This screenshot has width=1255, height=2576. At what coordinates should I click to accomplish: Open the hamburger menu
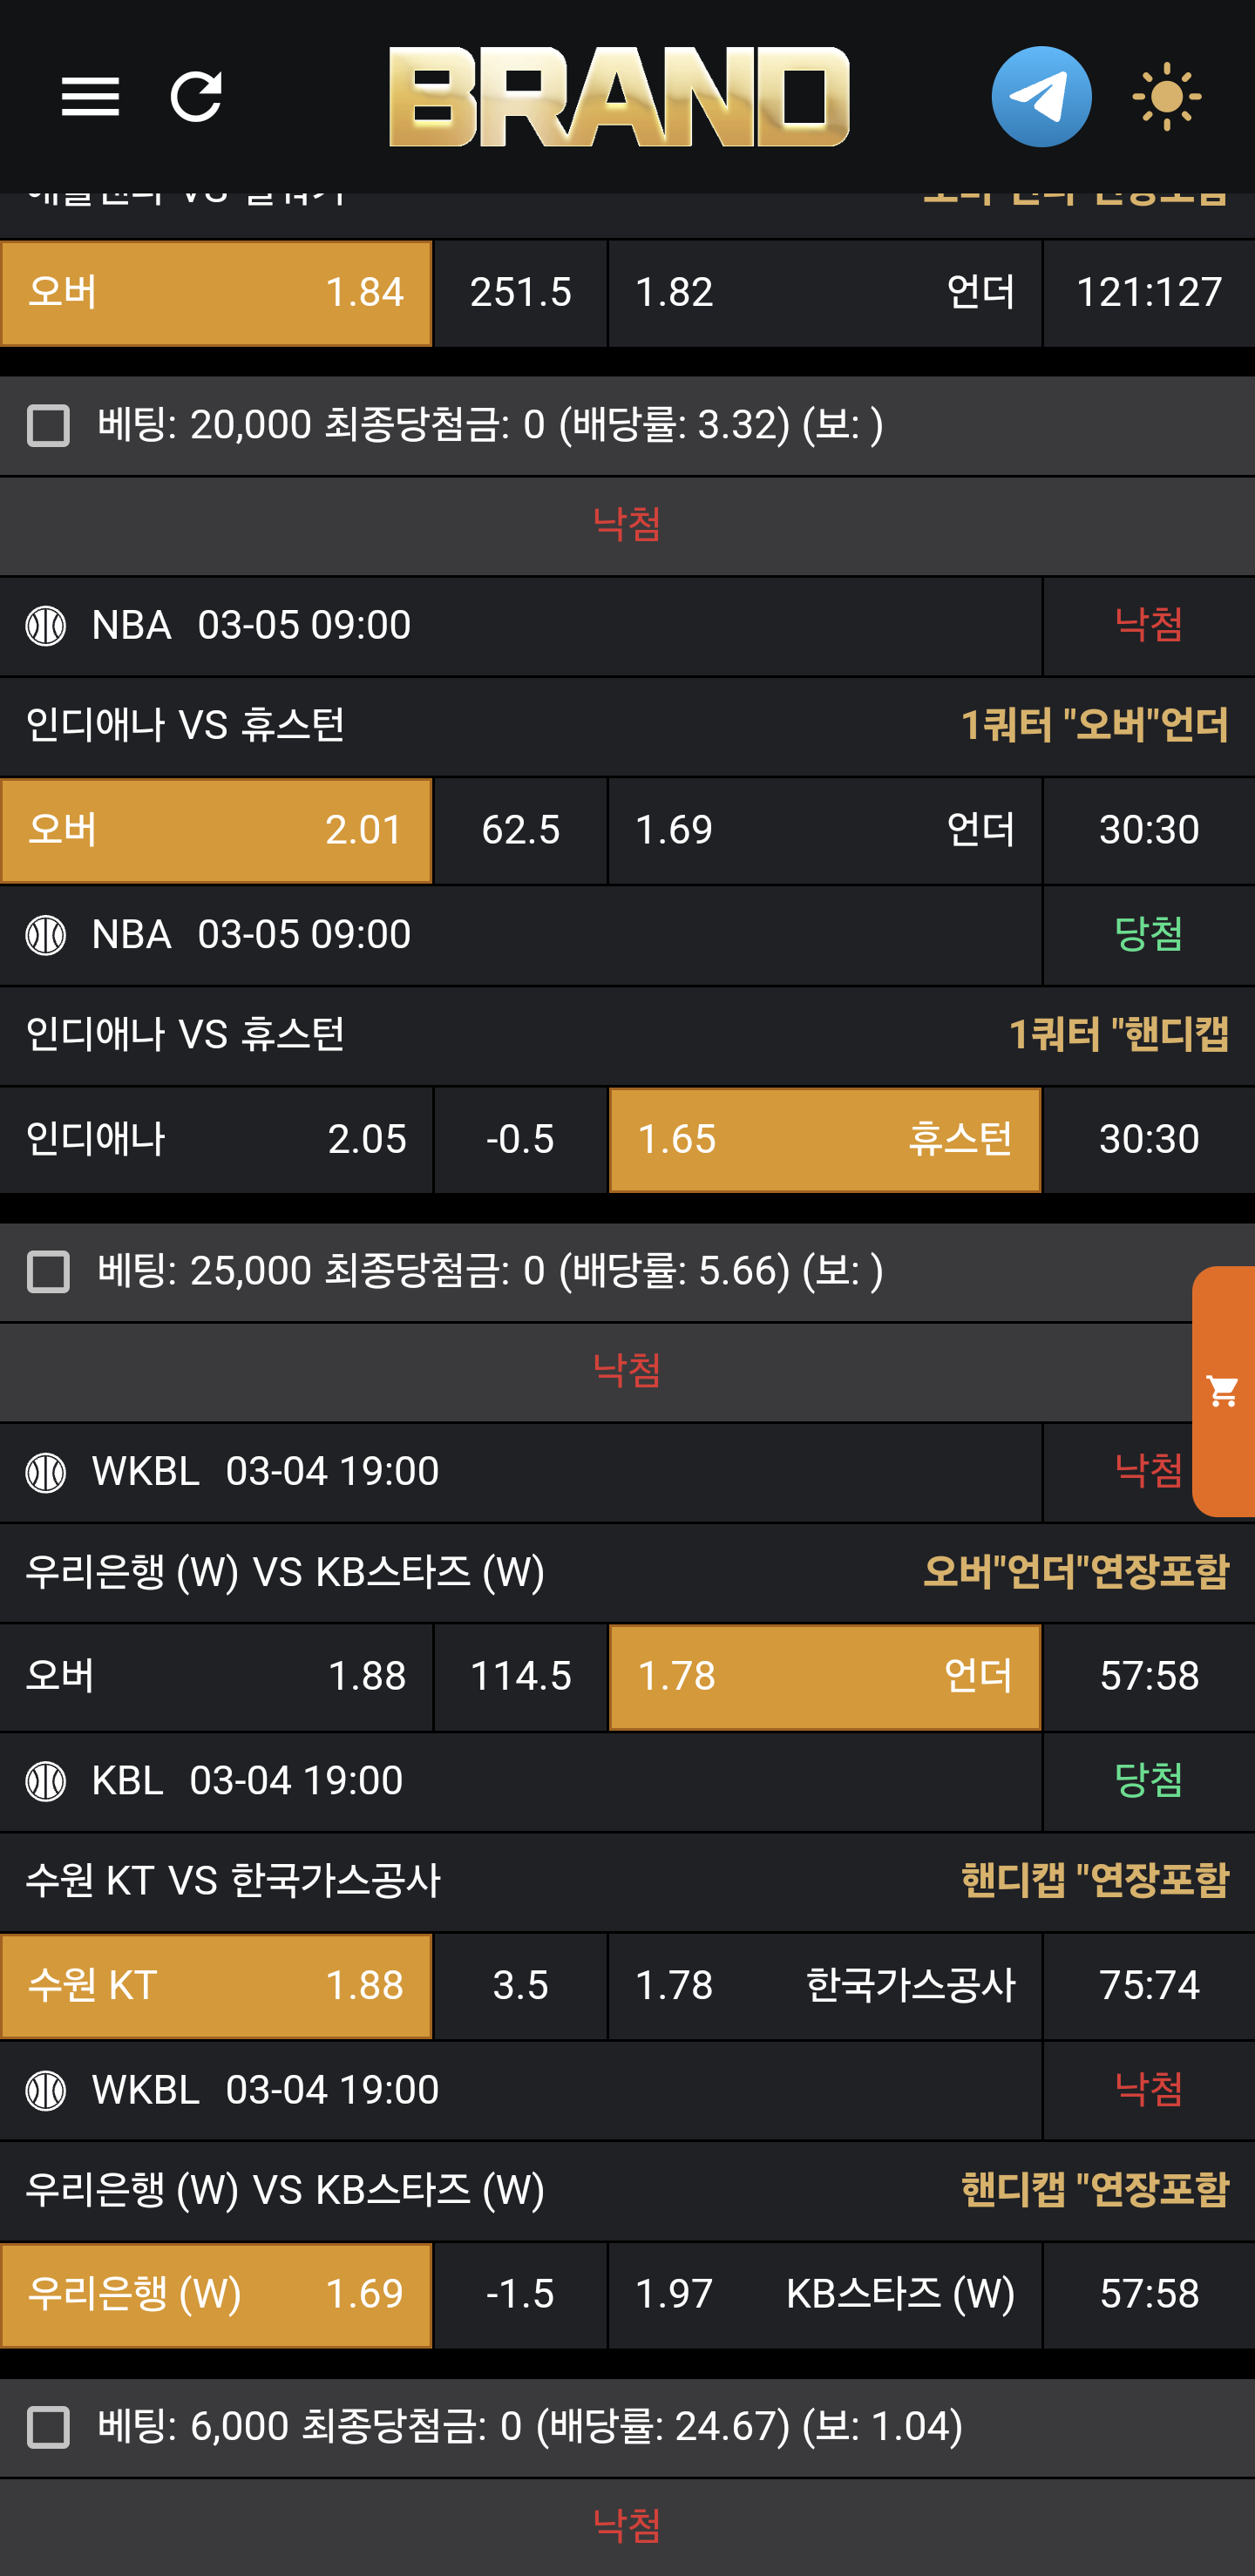pos(90,97)
